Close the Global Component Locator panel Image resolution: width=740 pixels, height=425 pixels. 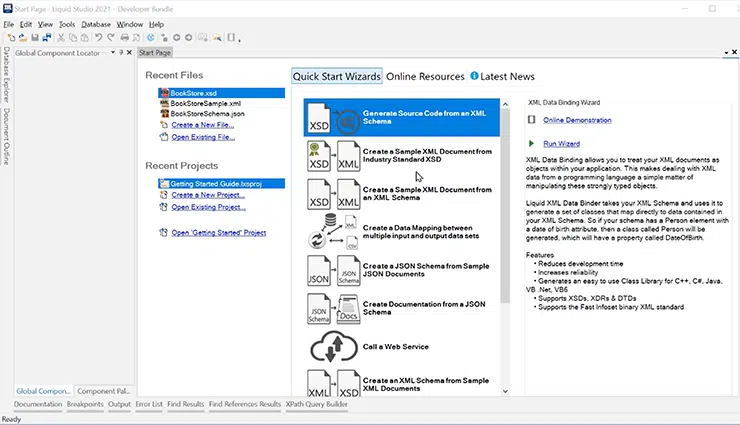pos(129,53)
